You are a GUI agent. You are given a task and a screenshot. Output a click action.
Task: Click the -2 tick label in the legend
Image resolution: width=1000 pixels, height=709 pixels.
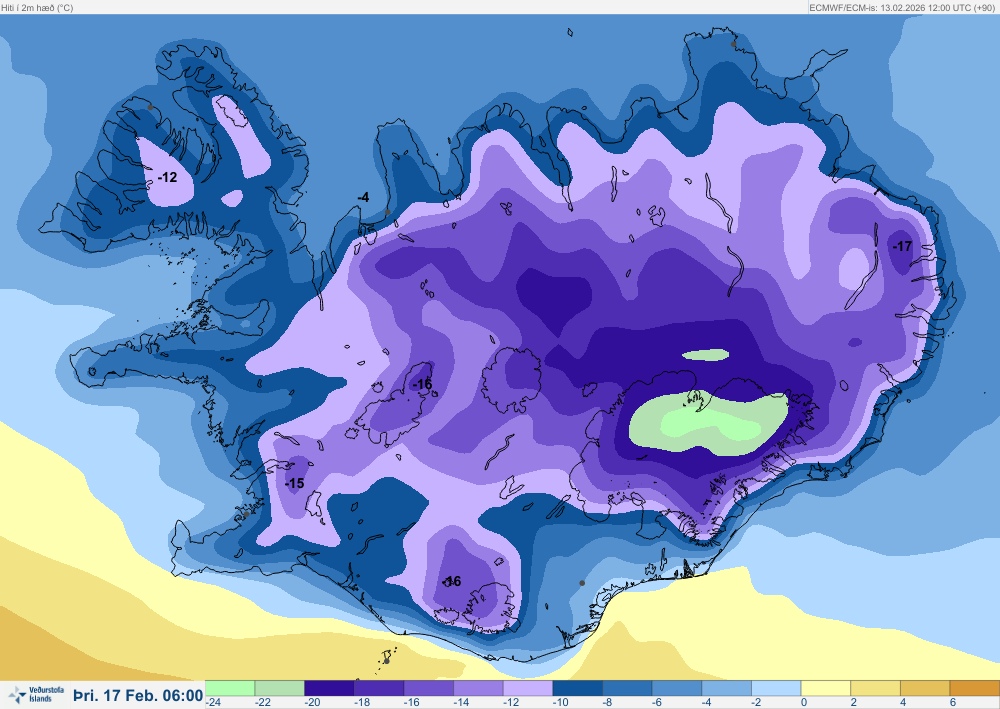pos(756,702)
